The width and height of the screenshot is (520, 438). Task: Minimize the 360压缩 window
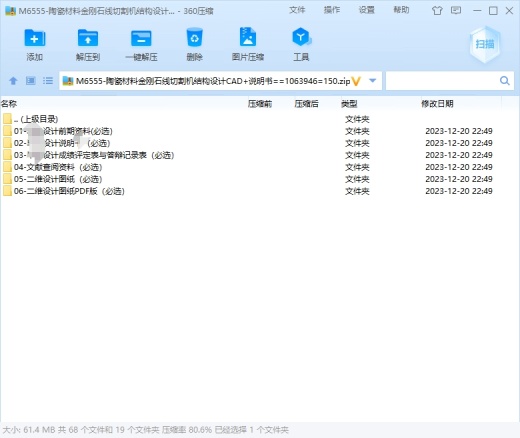point(477,11)
